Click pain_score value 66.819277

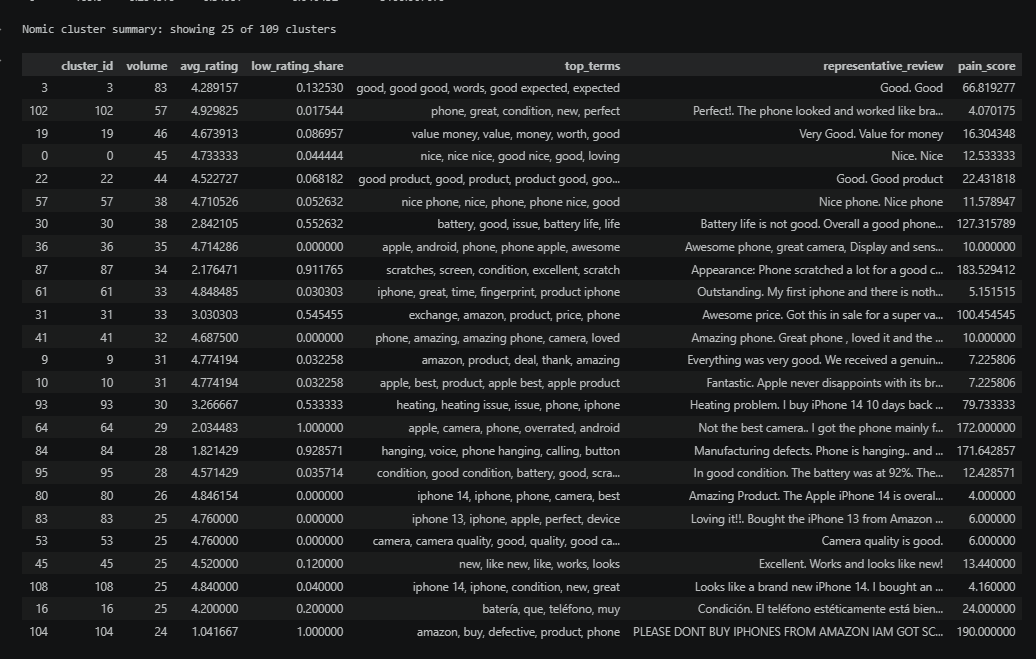[x=988, y=88]
